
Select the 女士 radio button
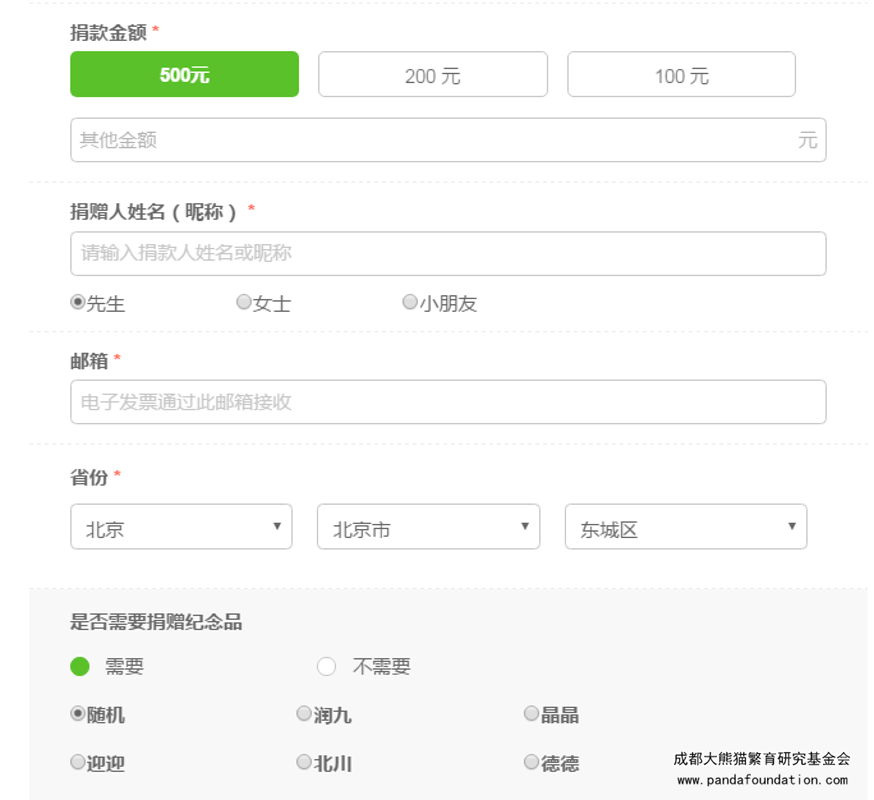pos(244,302)
